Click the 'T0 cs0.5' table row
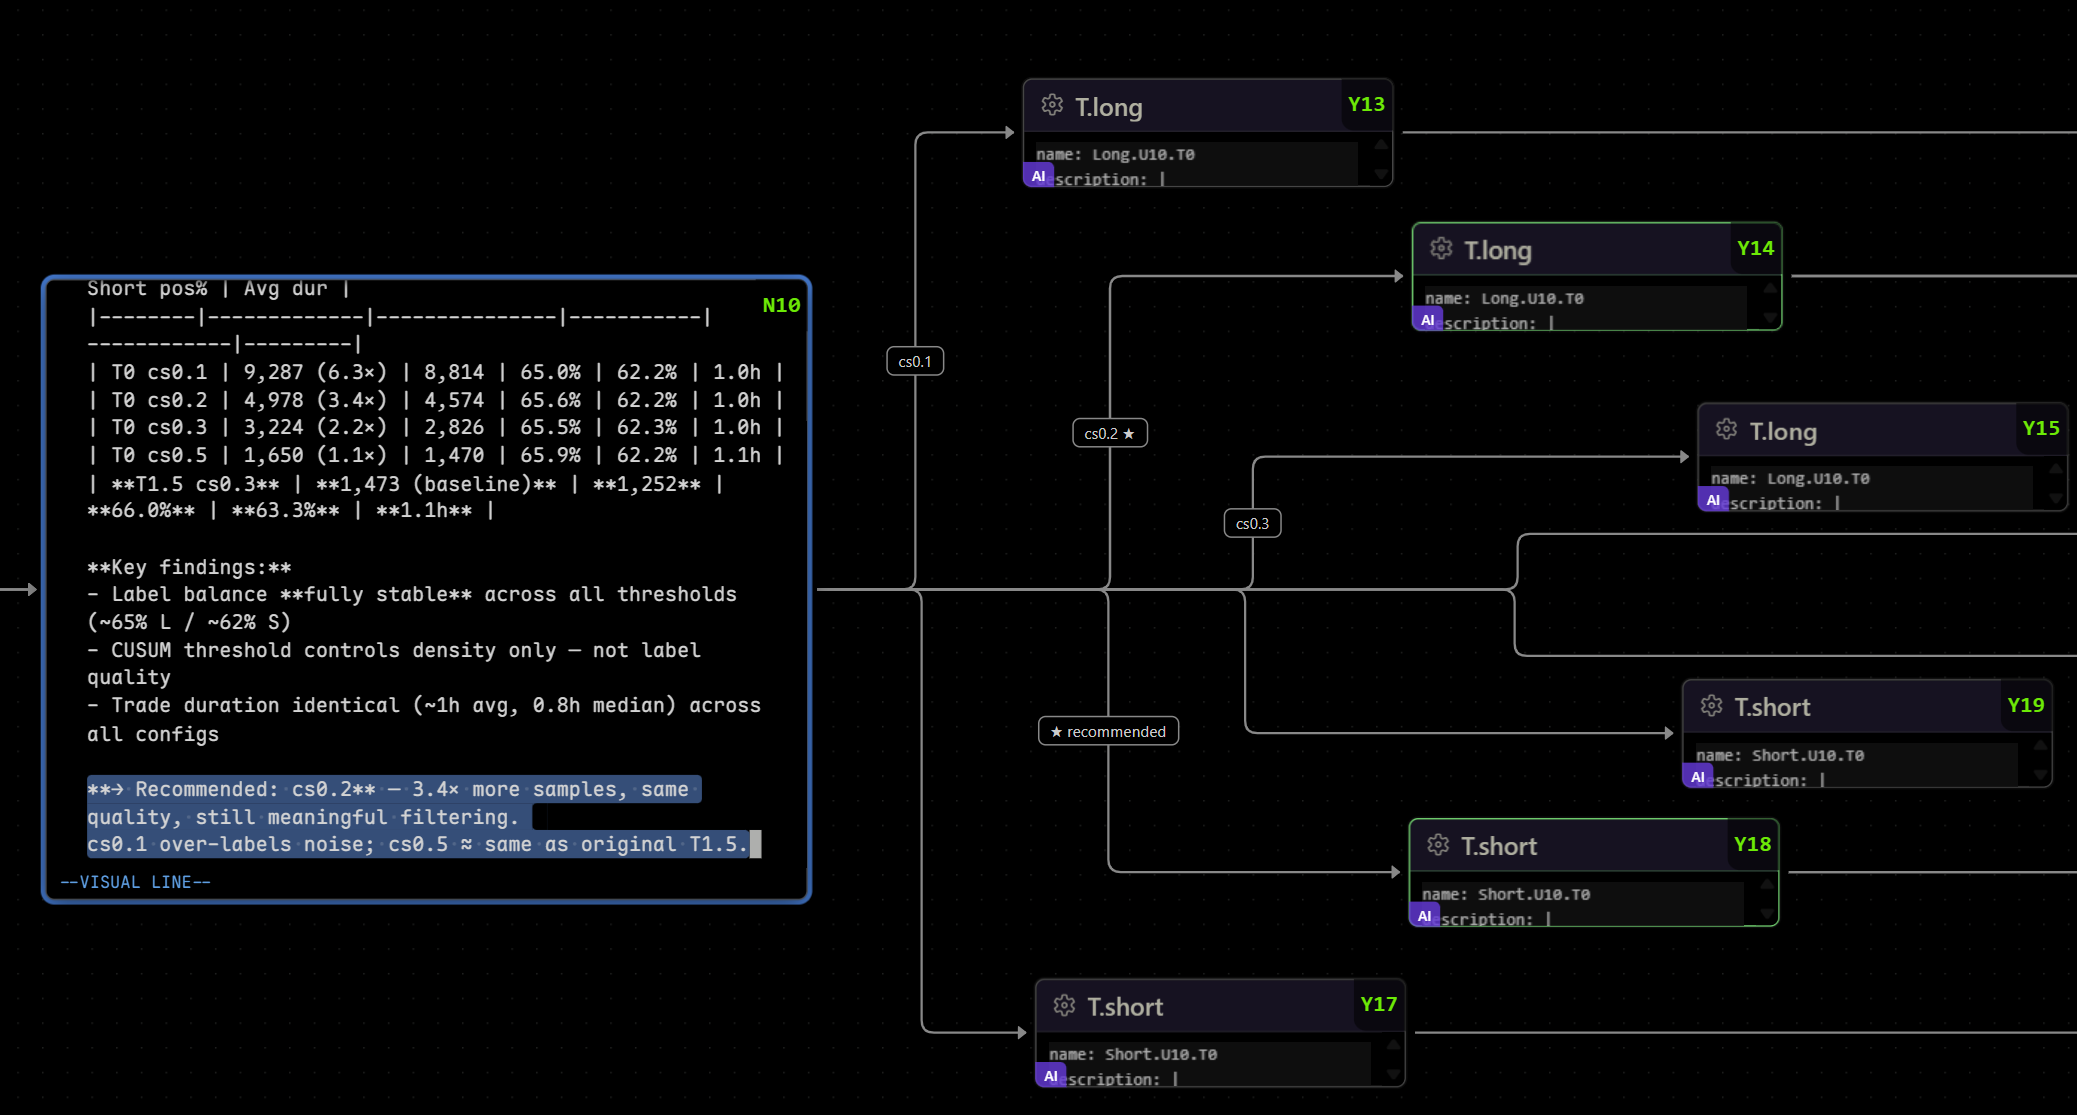 tap(436, 456)
